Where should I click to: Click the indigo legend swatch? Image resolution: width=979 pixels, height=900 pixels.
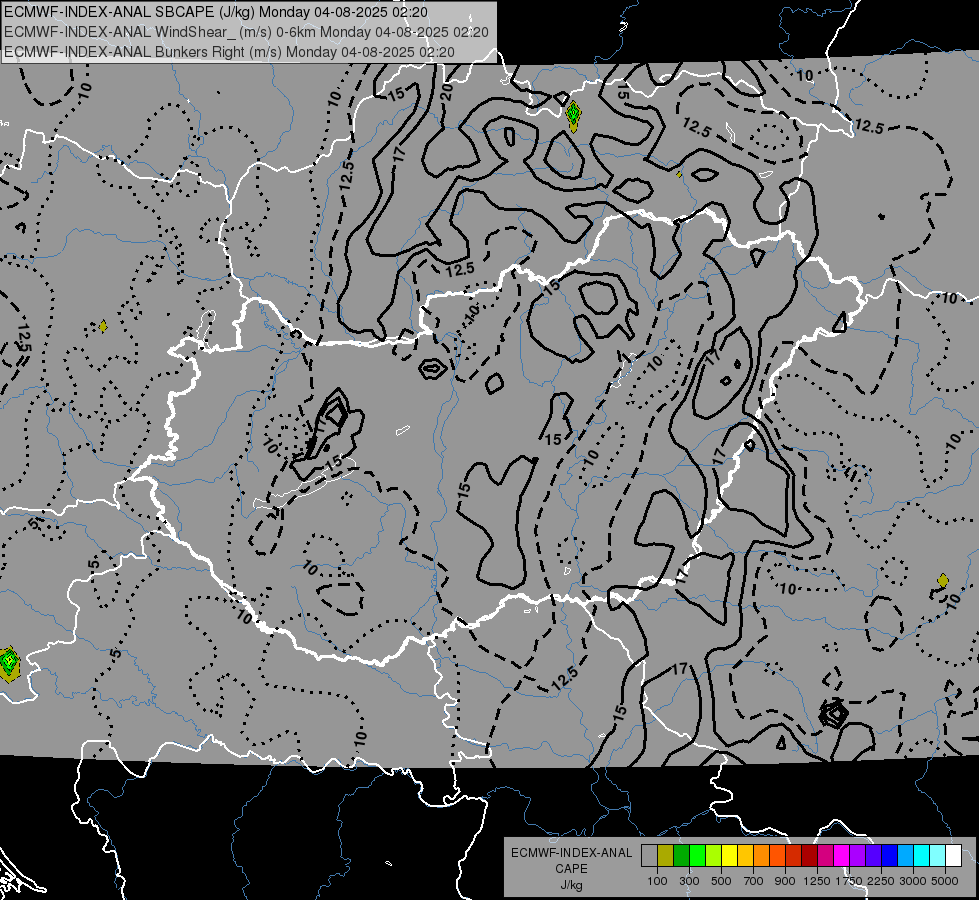(873, 855)
